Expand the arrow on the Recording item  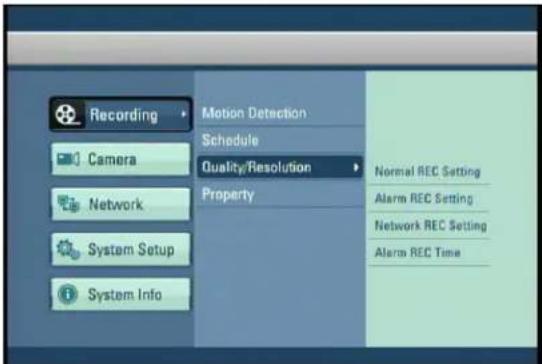coord(184,114)
